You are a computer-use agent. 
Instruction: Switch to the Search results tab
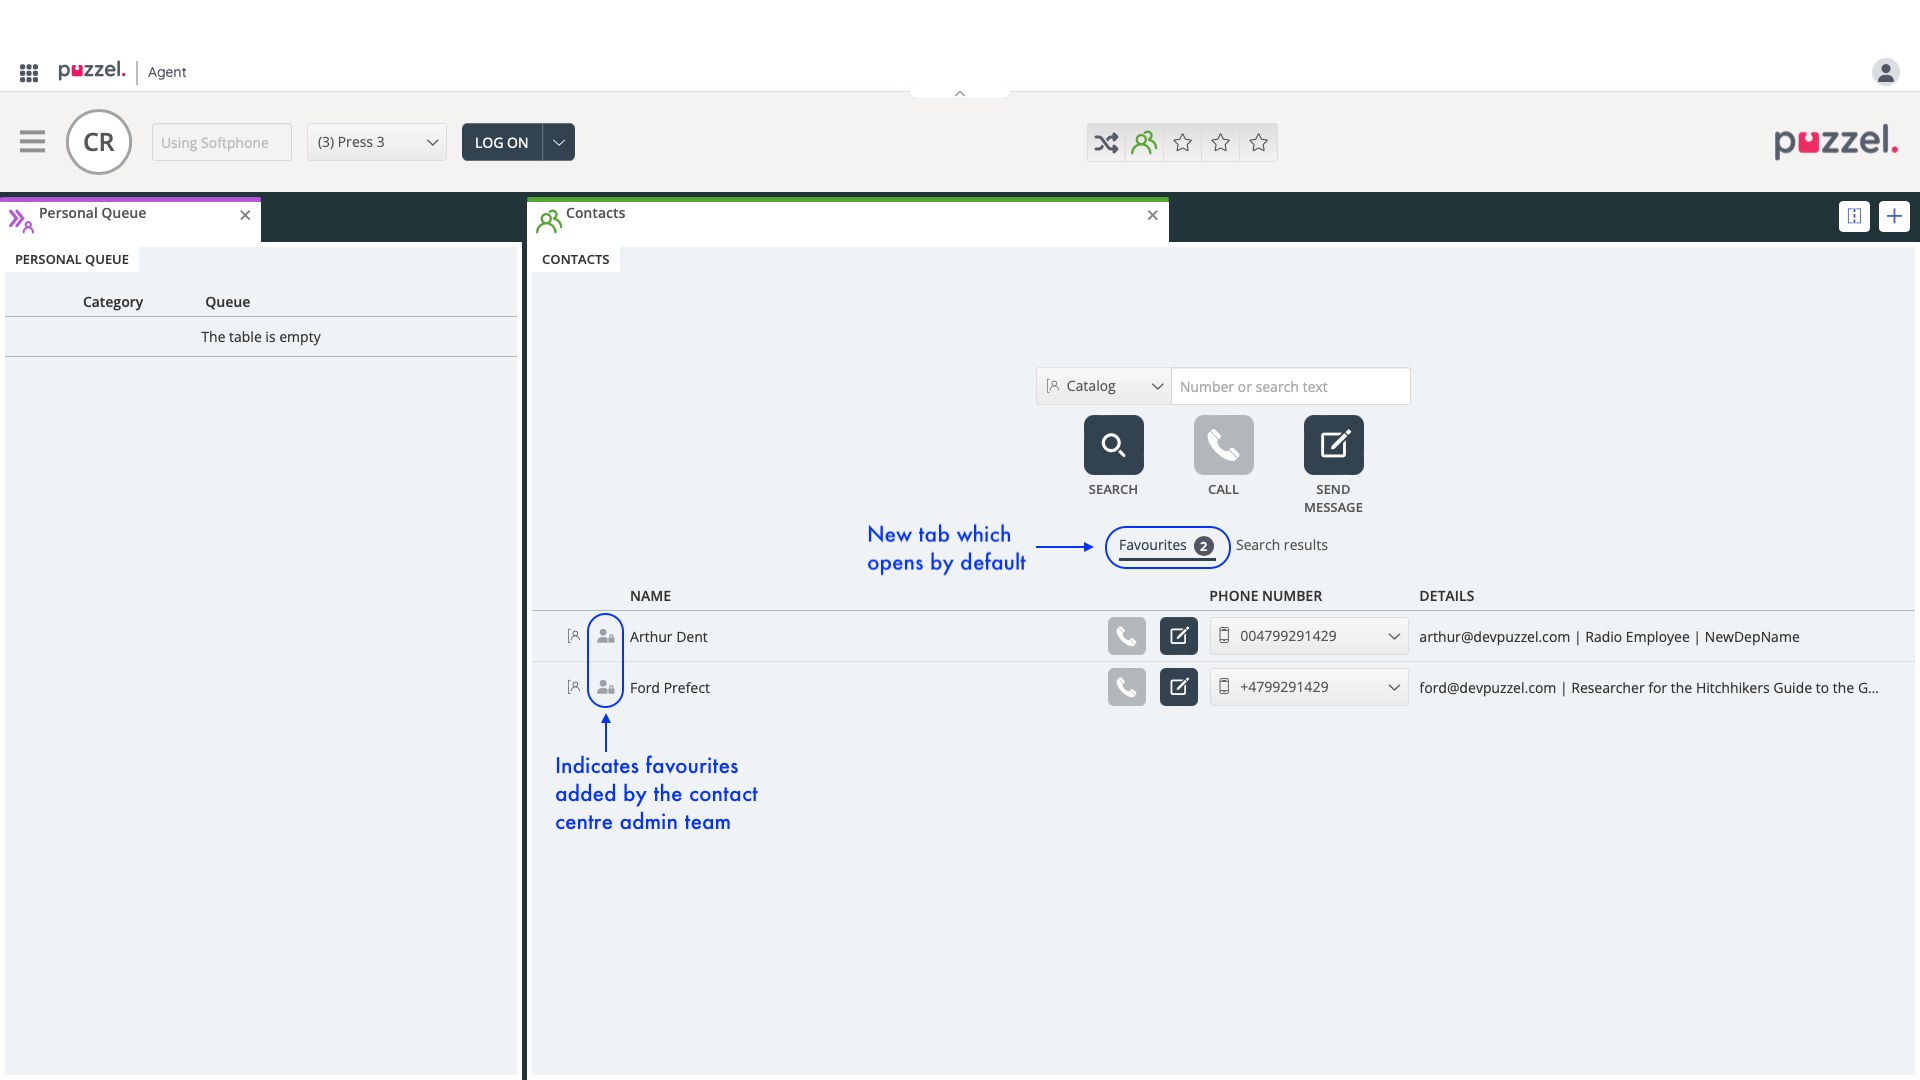click(x=1281, y=545)
